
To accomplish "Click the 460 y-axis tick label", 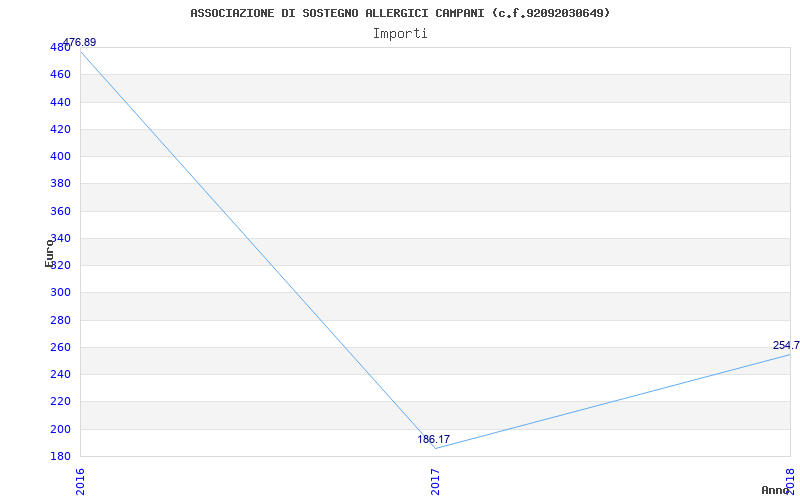I will point(60,75).
